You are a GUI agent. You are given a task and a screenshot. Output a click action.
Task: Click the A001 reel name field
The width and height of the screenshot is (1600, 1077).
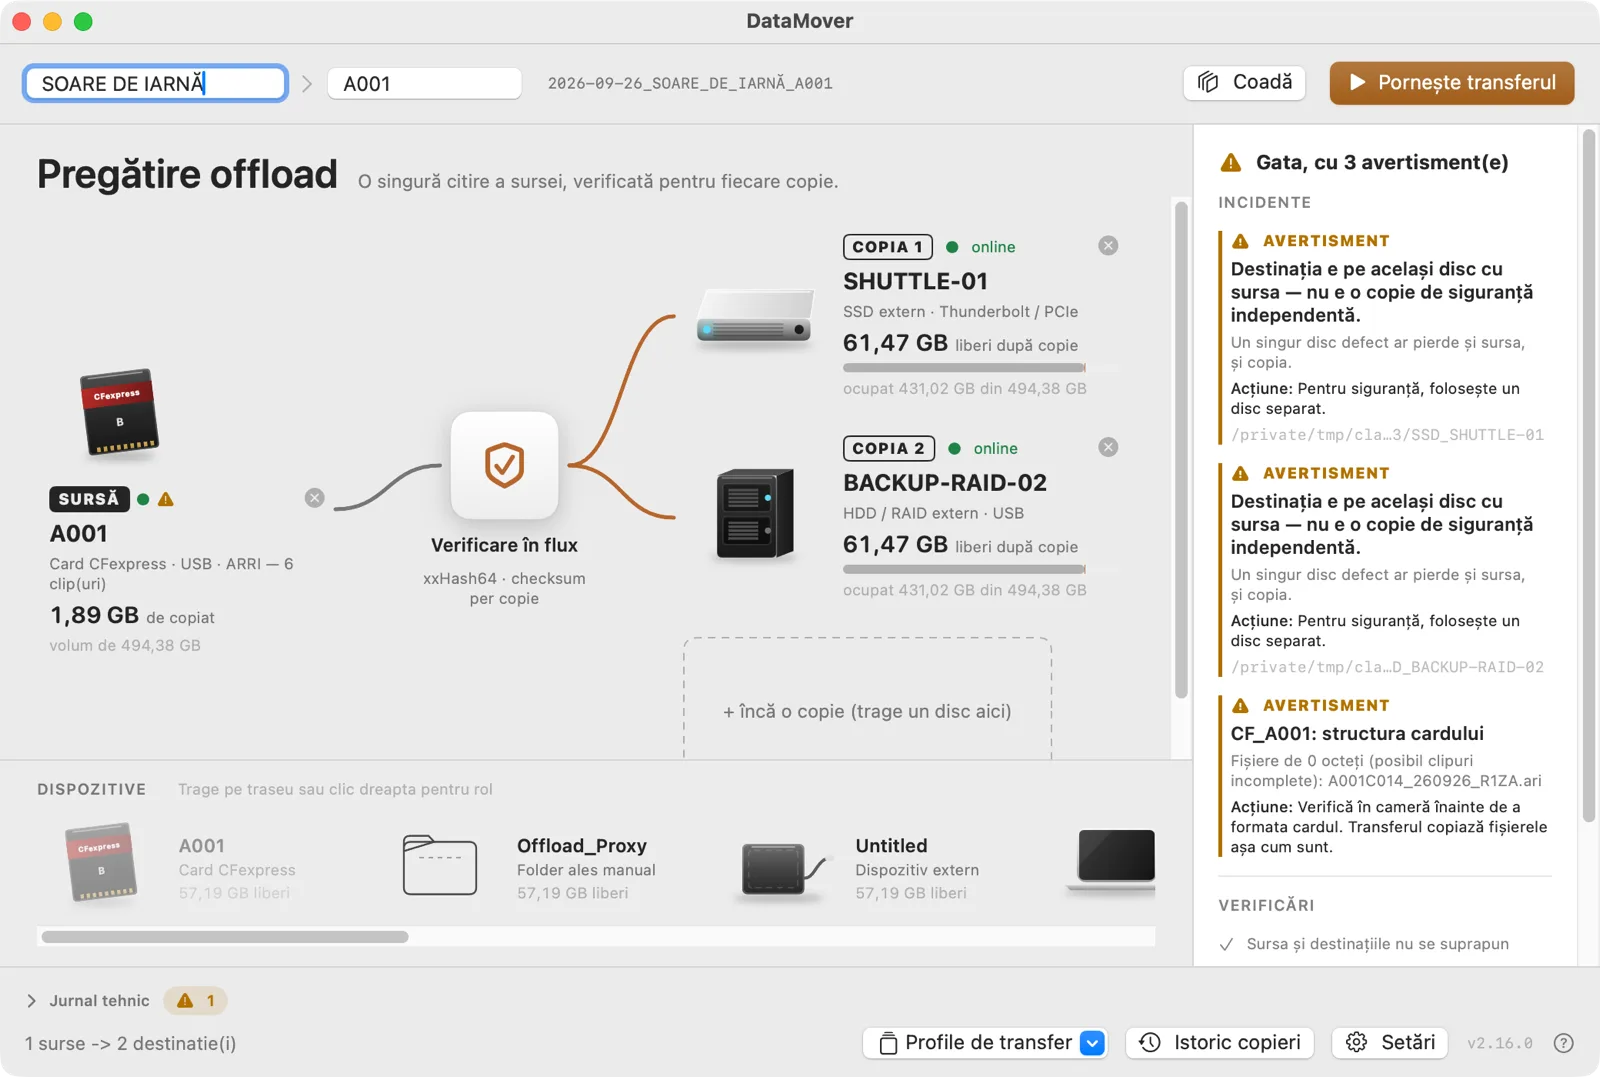pyautogui.click(x=424, y=83)
